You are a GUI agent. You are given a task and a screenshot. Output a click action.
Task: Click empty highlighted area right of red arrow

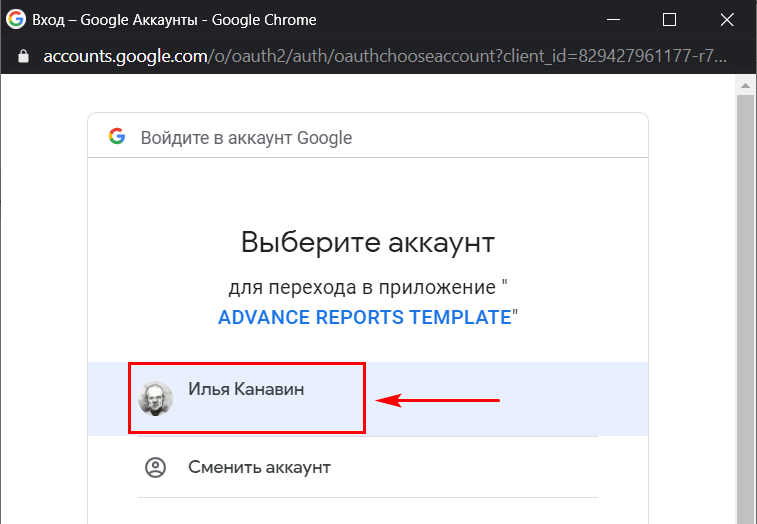(x=575, y=399)
